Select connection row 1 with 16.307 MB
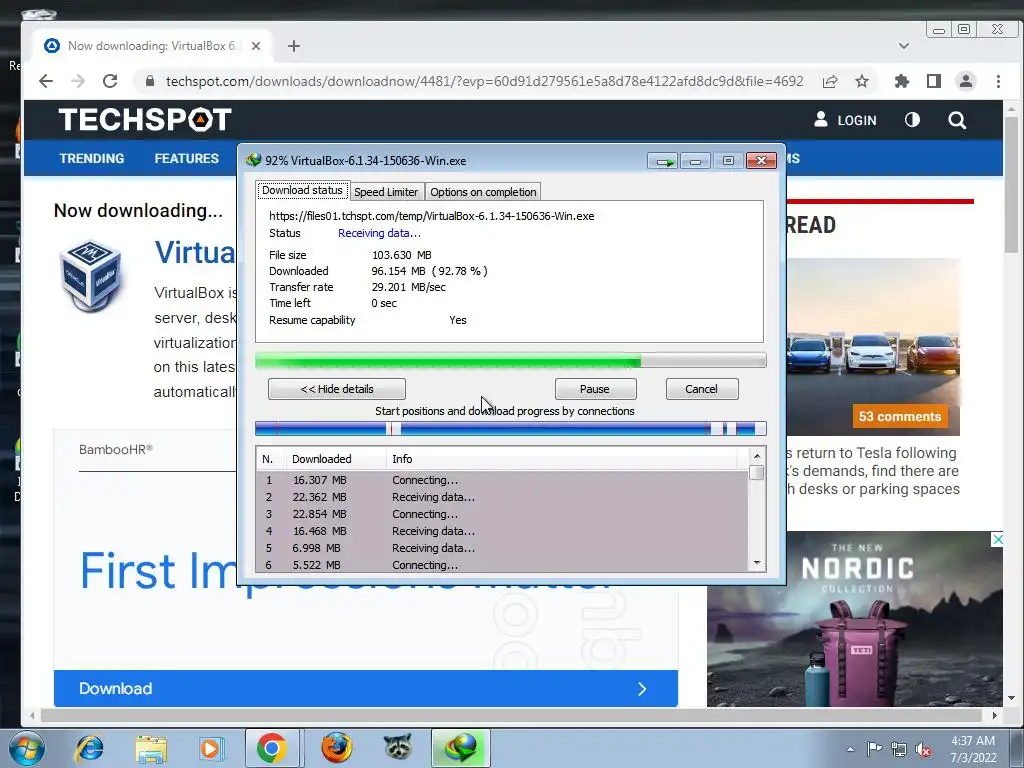The image size is (1024, 768). coord(502,480)
